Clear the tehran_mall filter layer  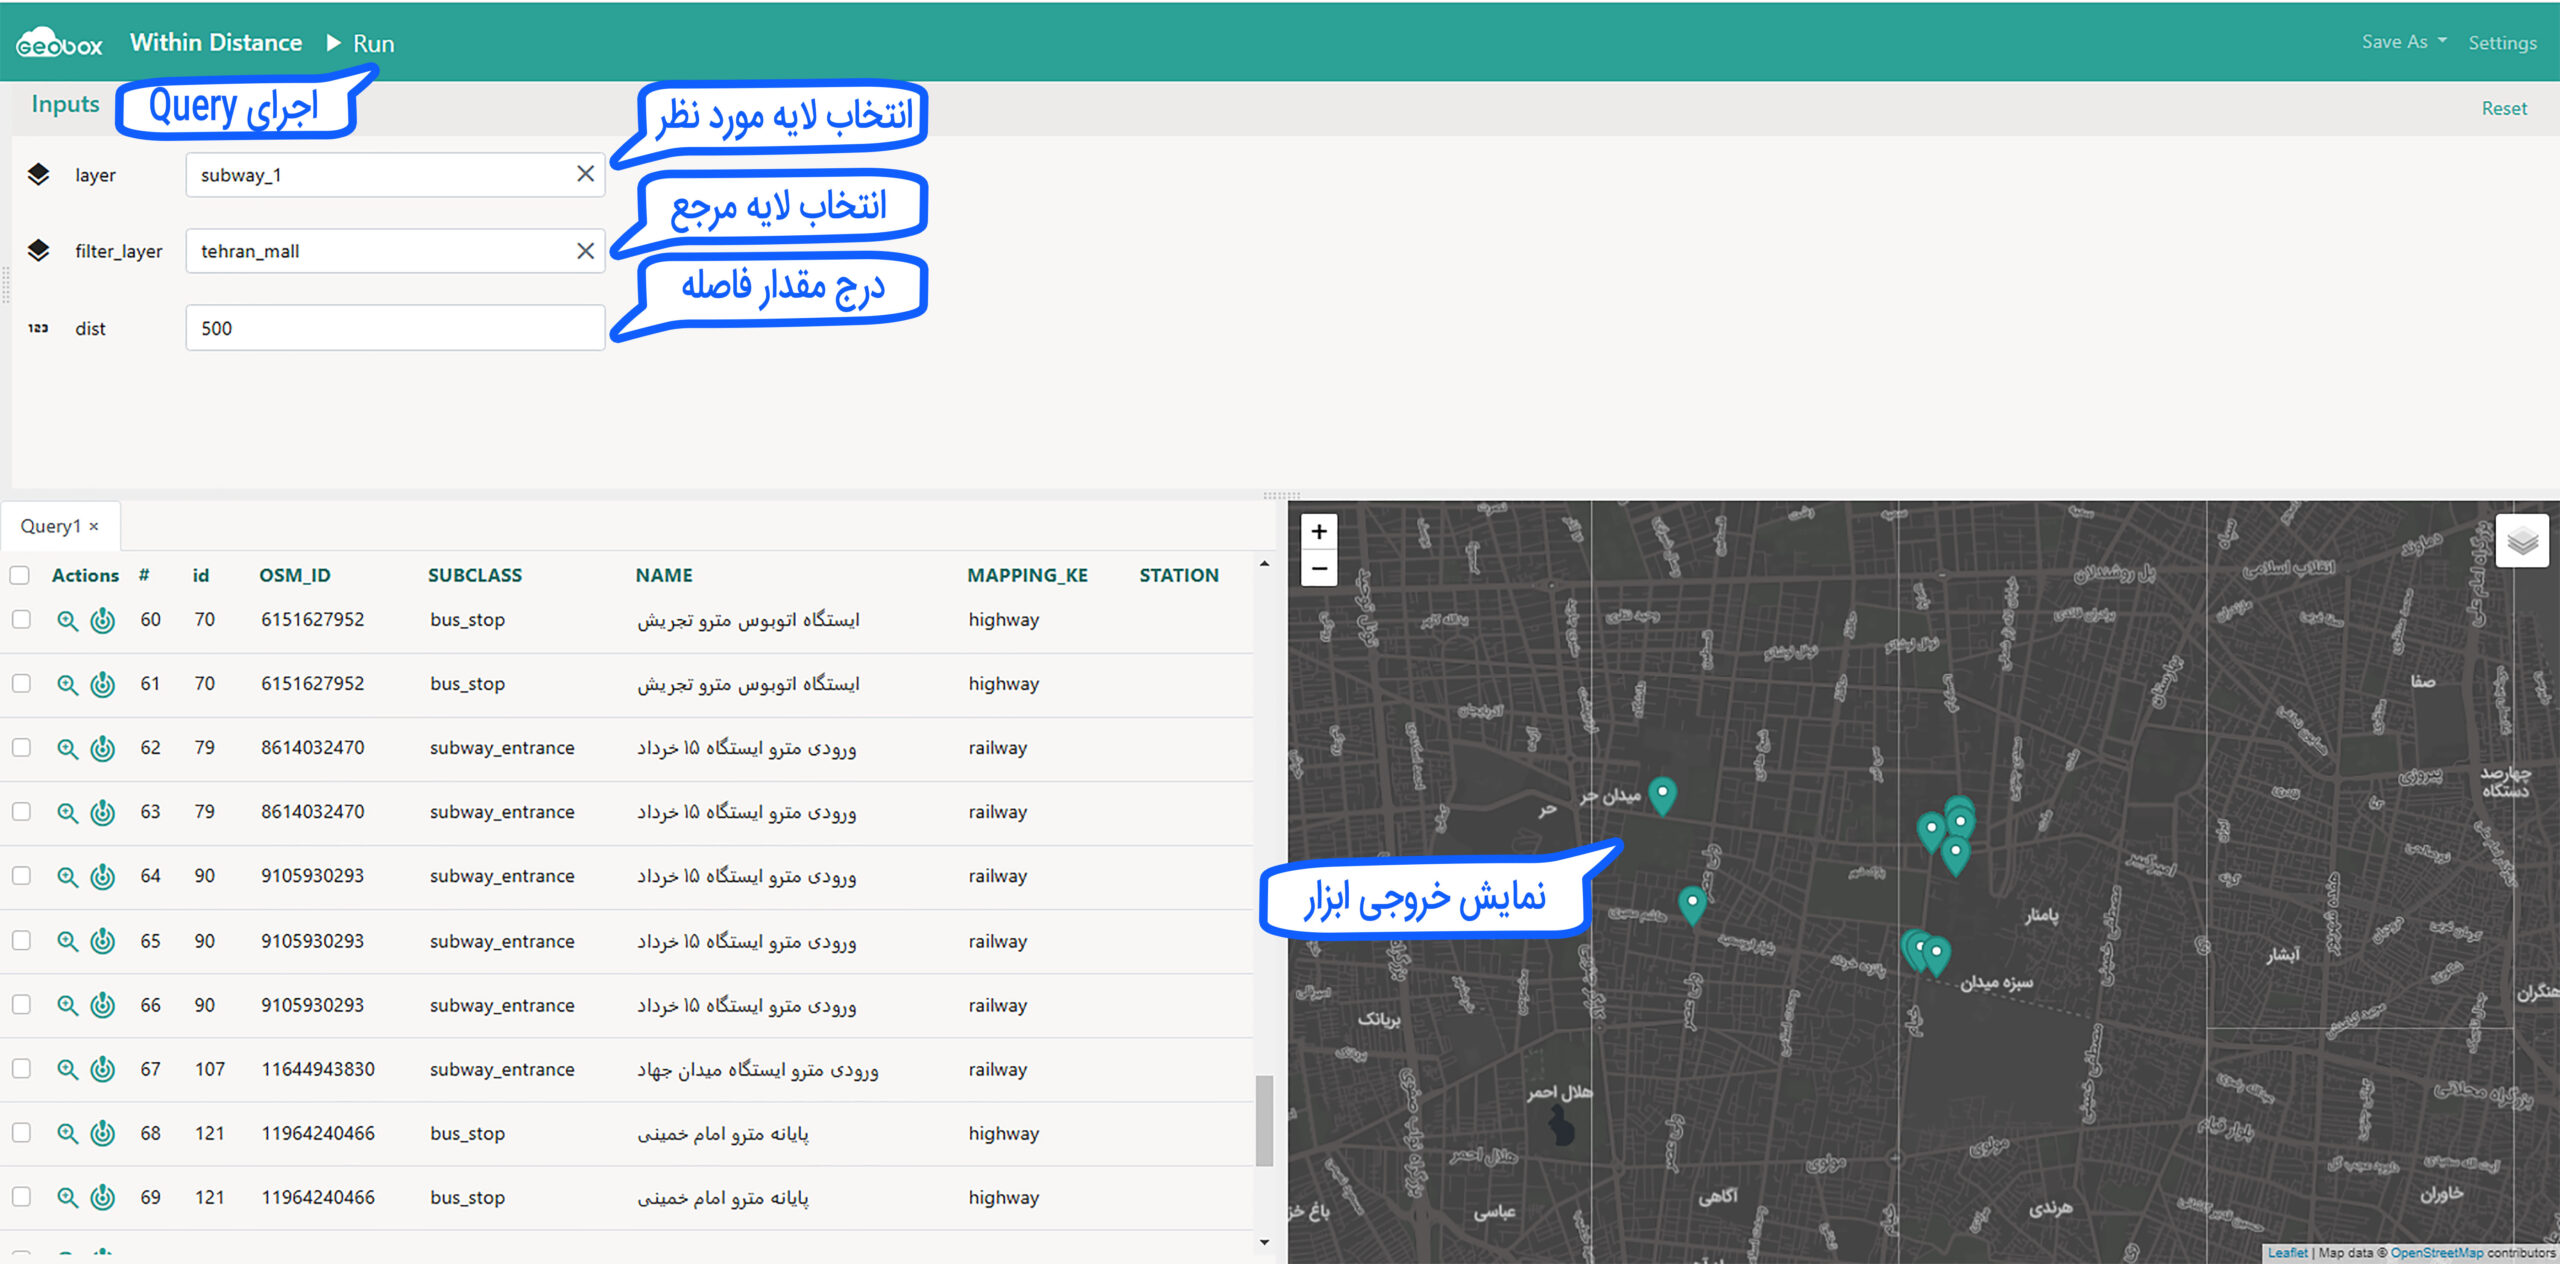click(585, 251)
